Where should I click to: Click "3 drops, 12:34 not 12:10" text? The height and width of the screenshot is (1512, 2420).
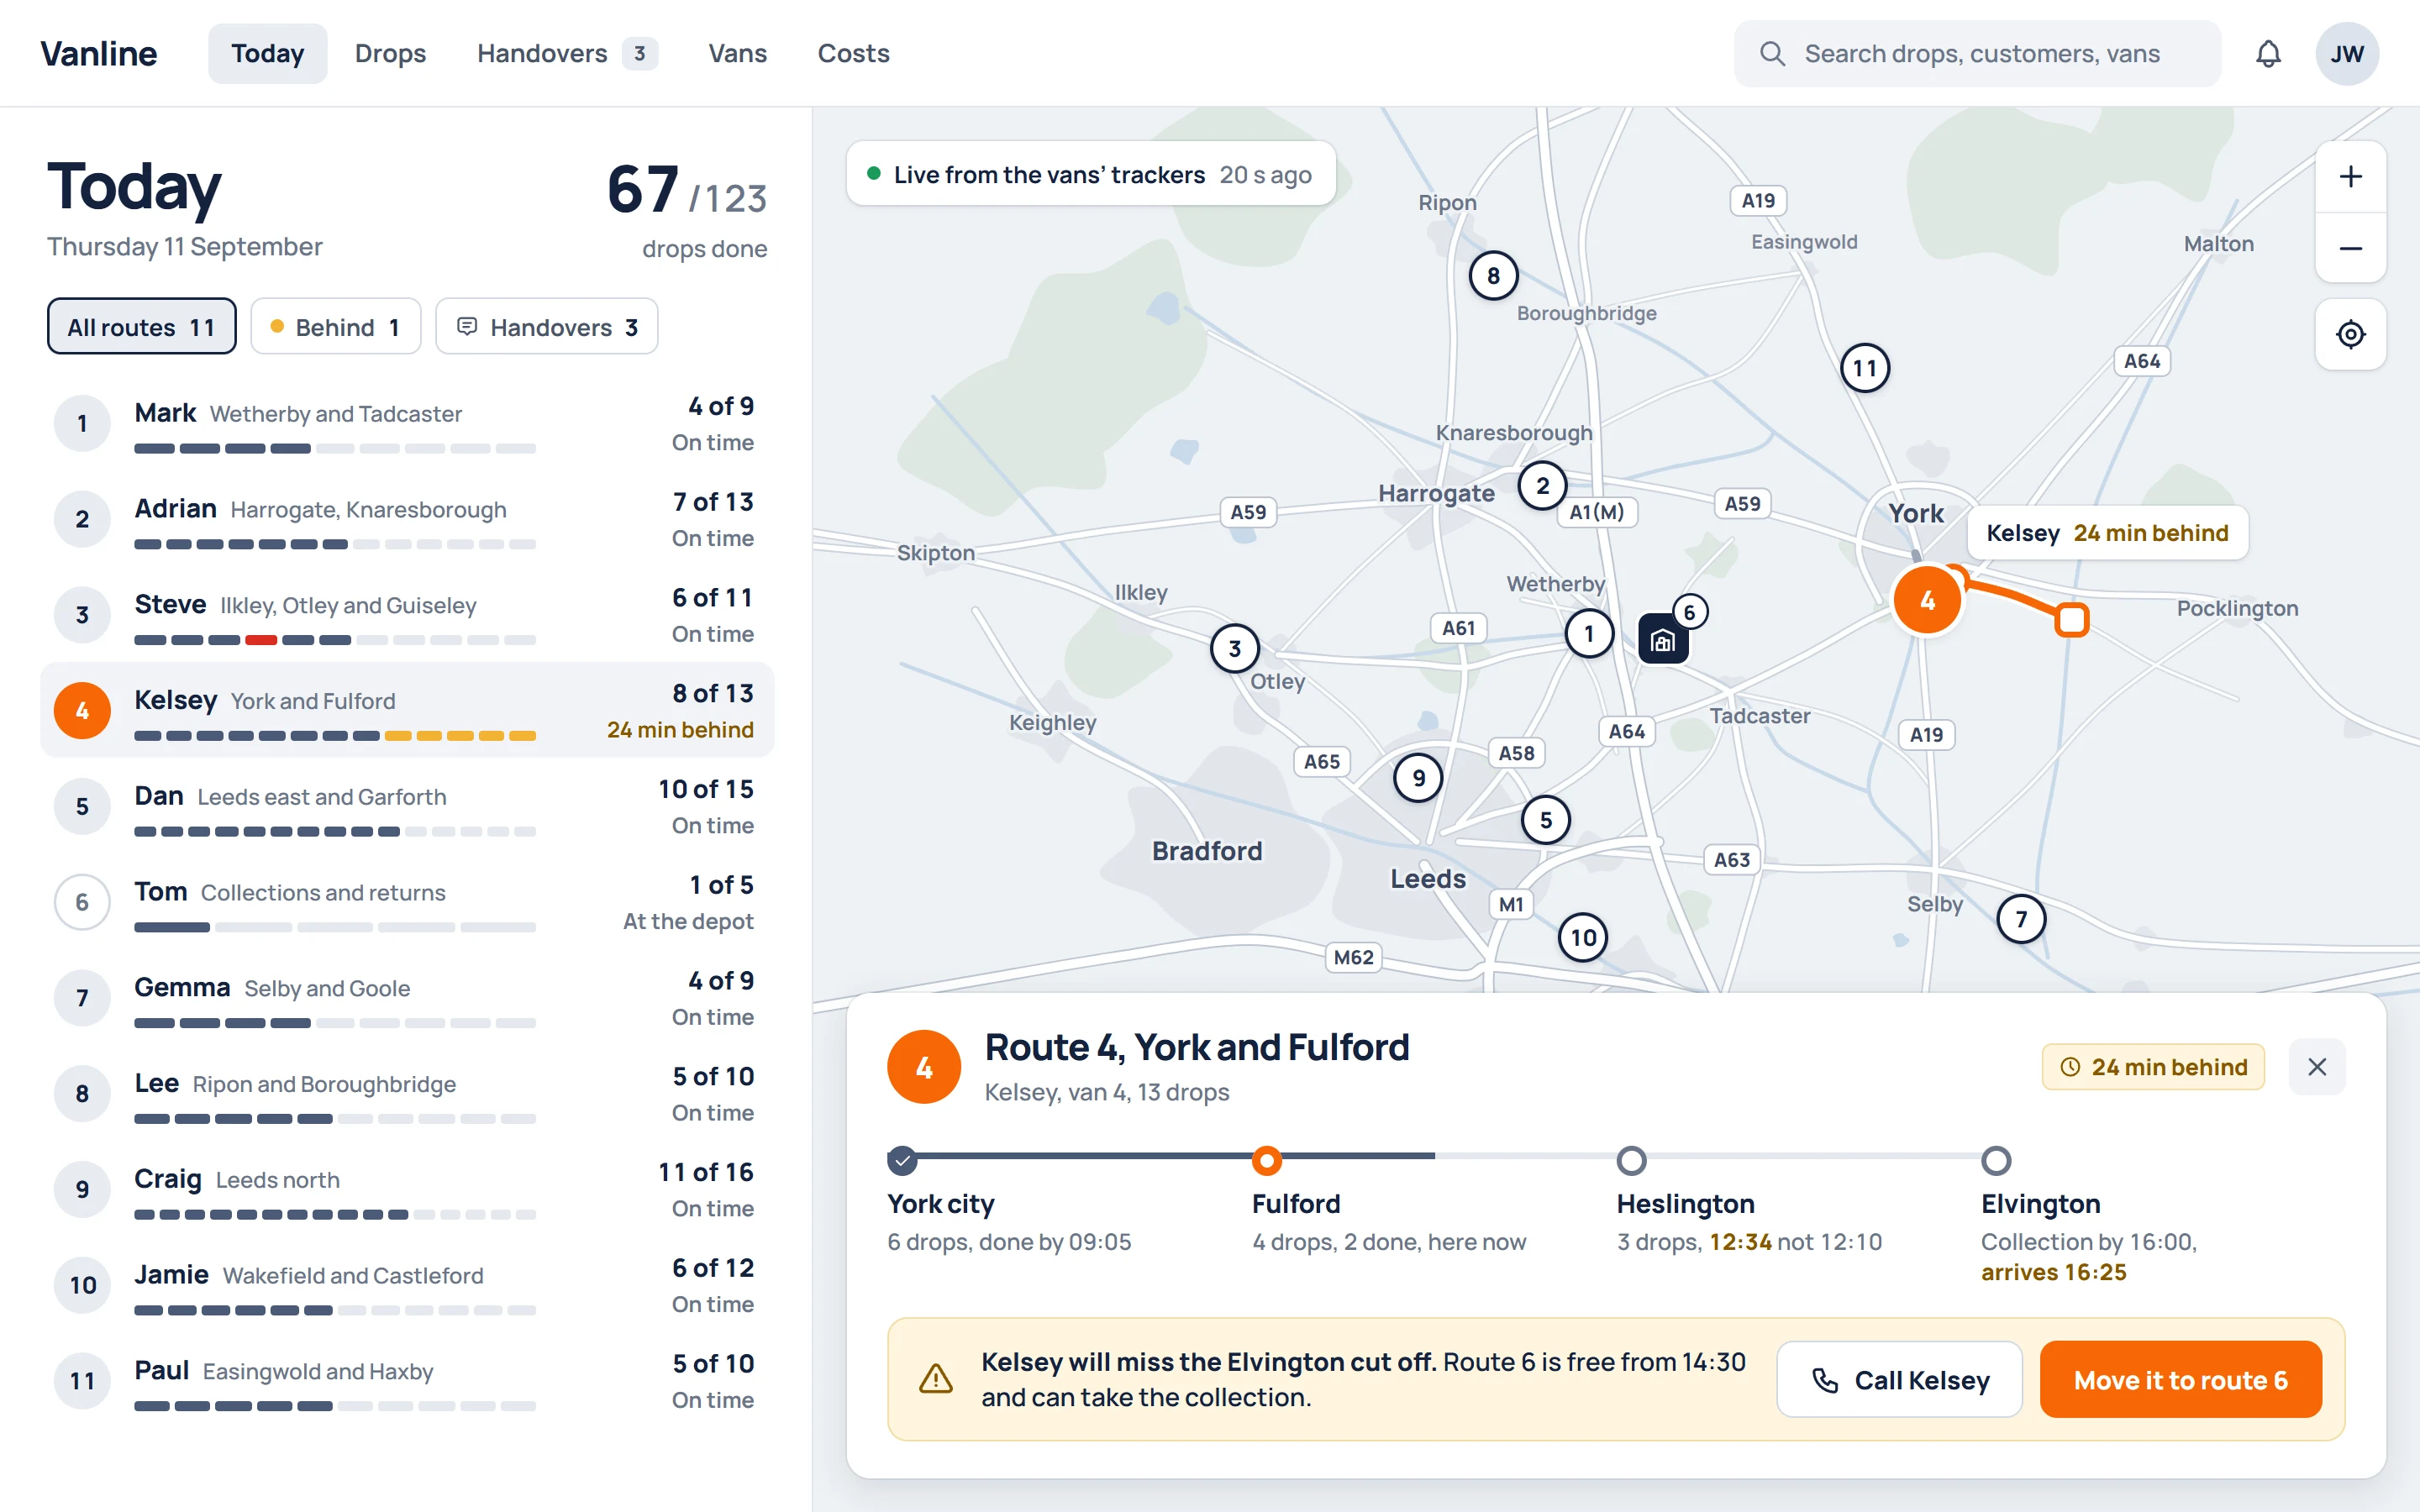pos(1749,1242)
